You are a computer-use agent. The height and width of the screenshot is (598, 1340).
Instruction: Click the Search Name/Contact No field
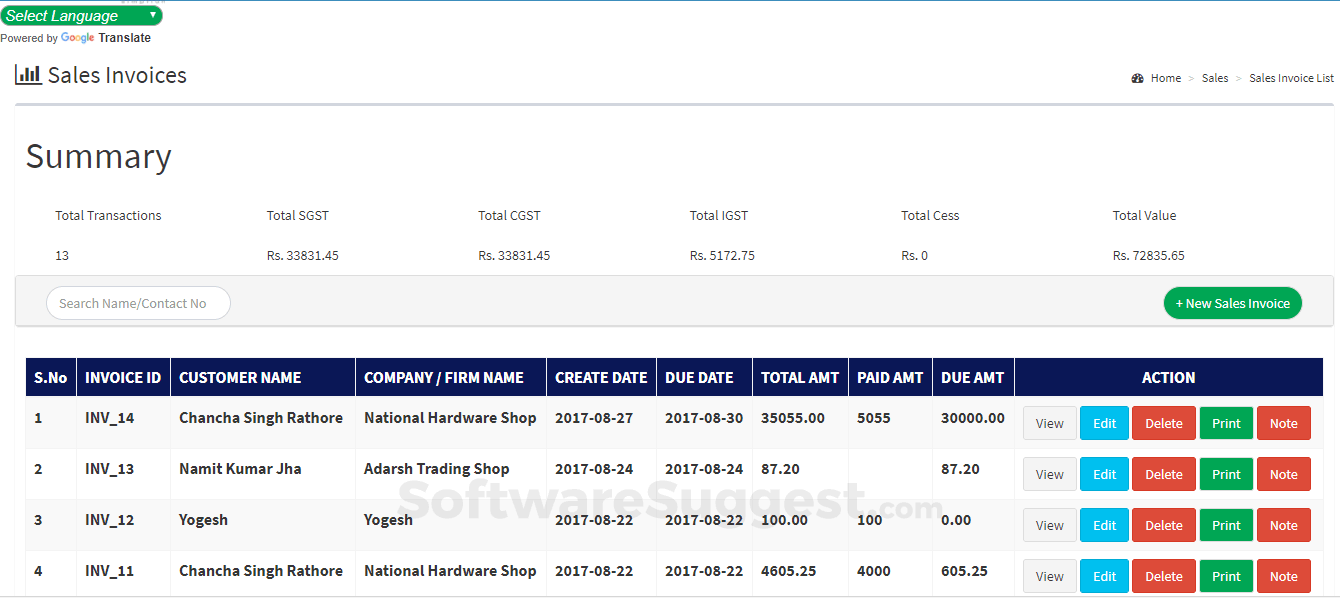point(138,303)
